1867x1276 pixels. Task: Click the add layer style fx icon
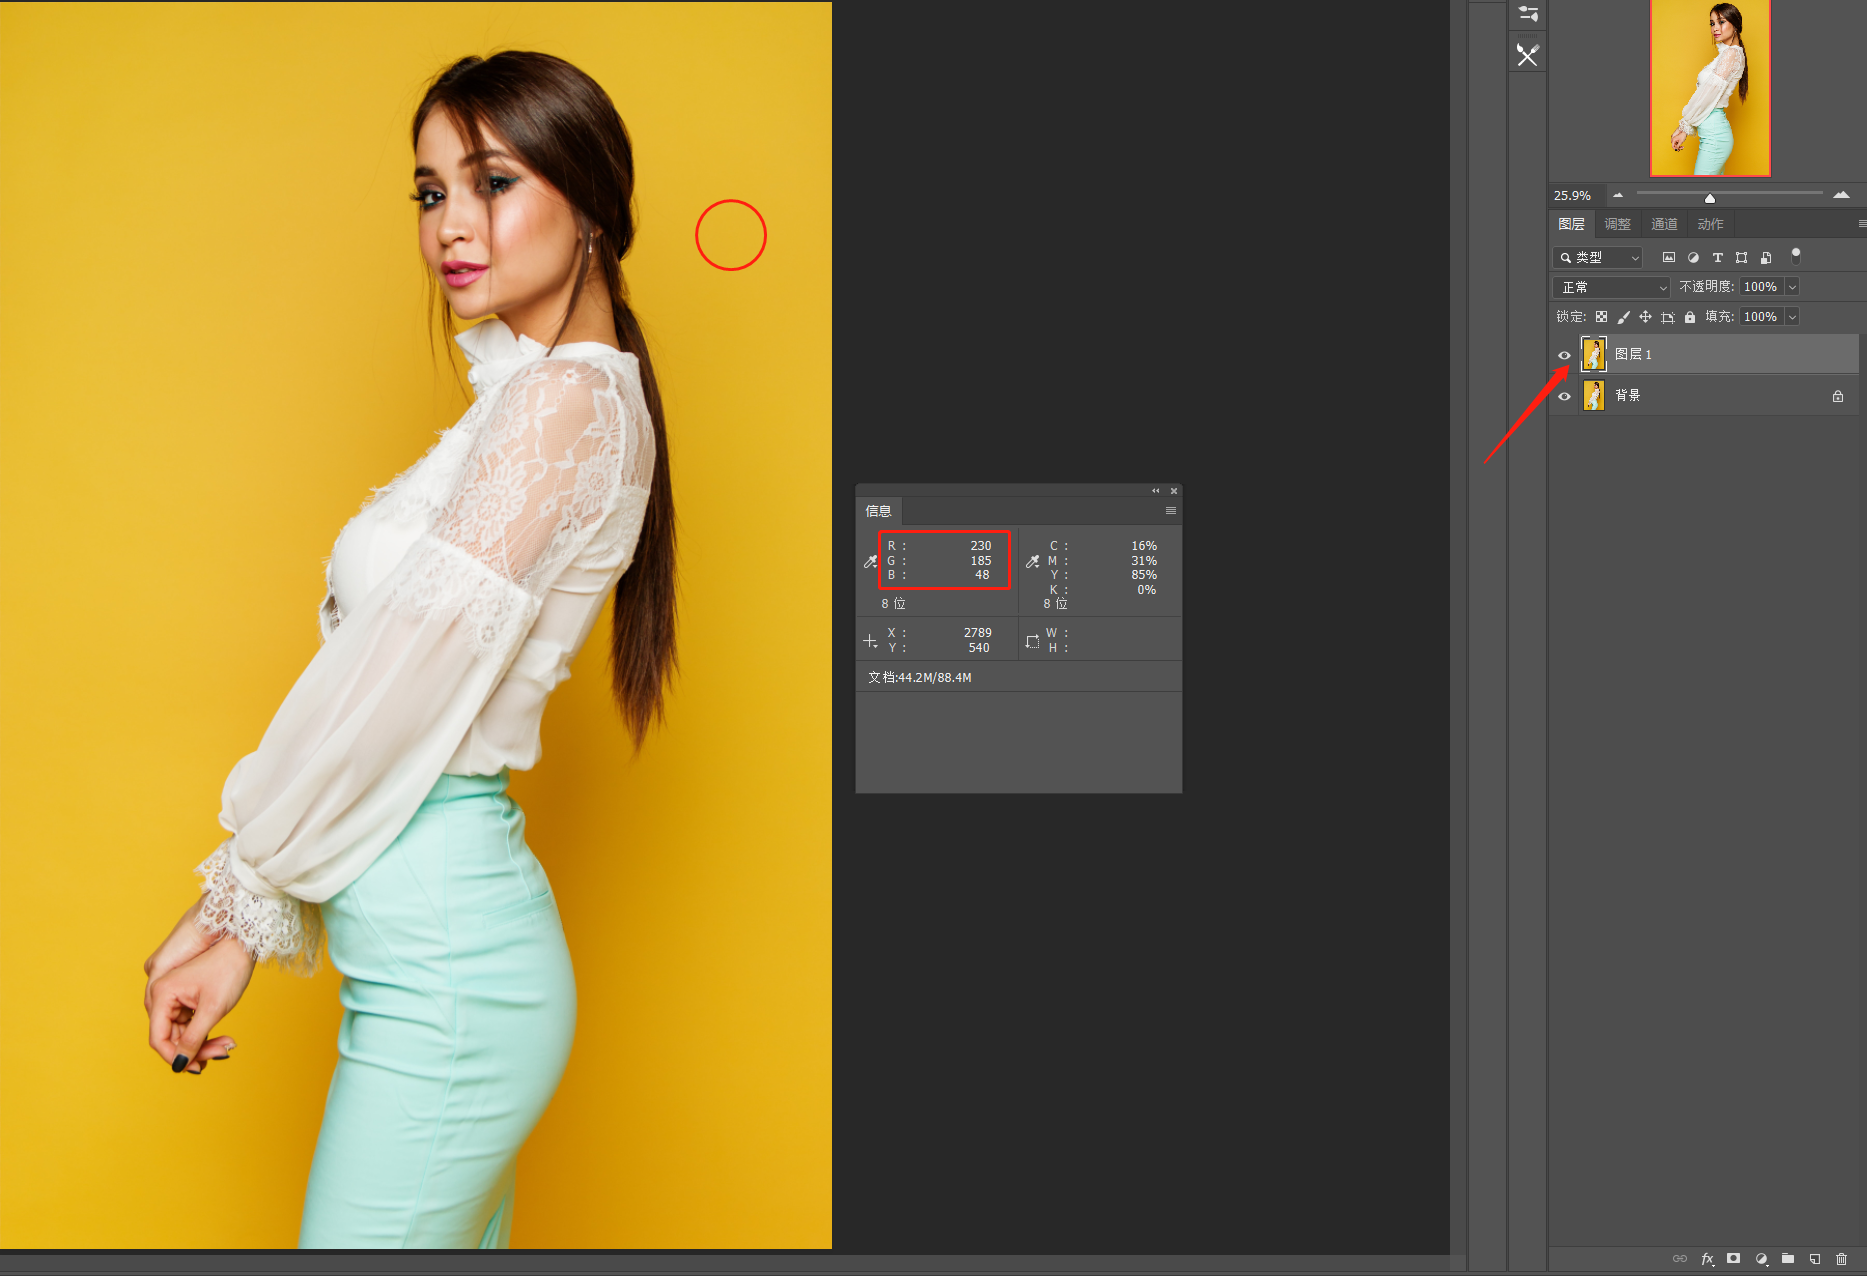[x=1707, y=1259]
